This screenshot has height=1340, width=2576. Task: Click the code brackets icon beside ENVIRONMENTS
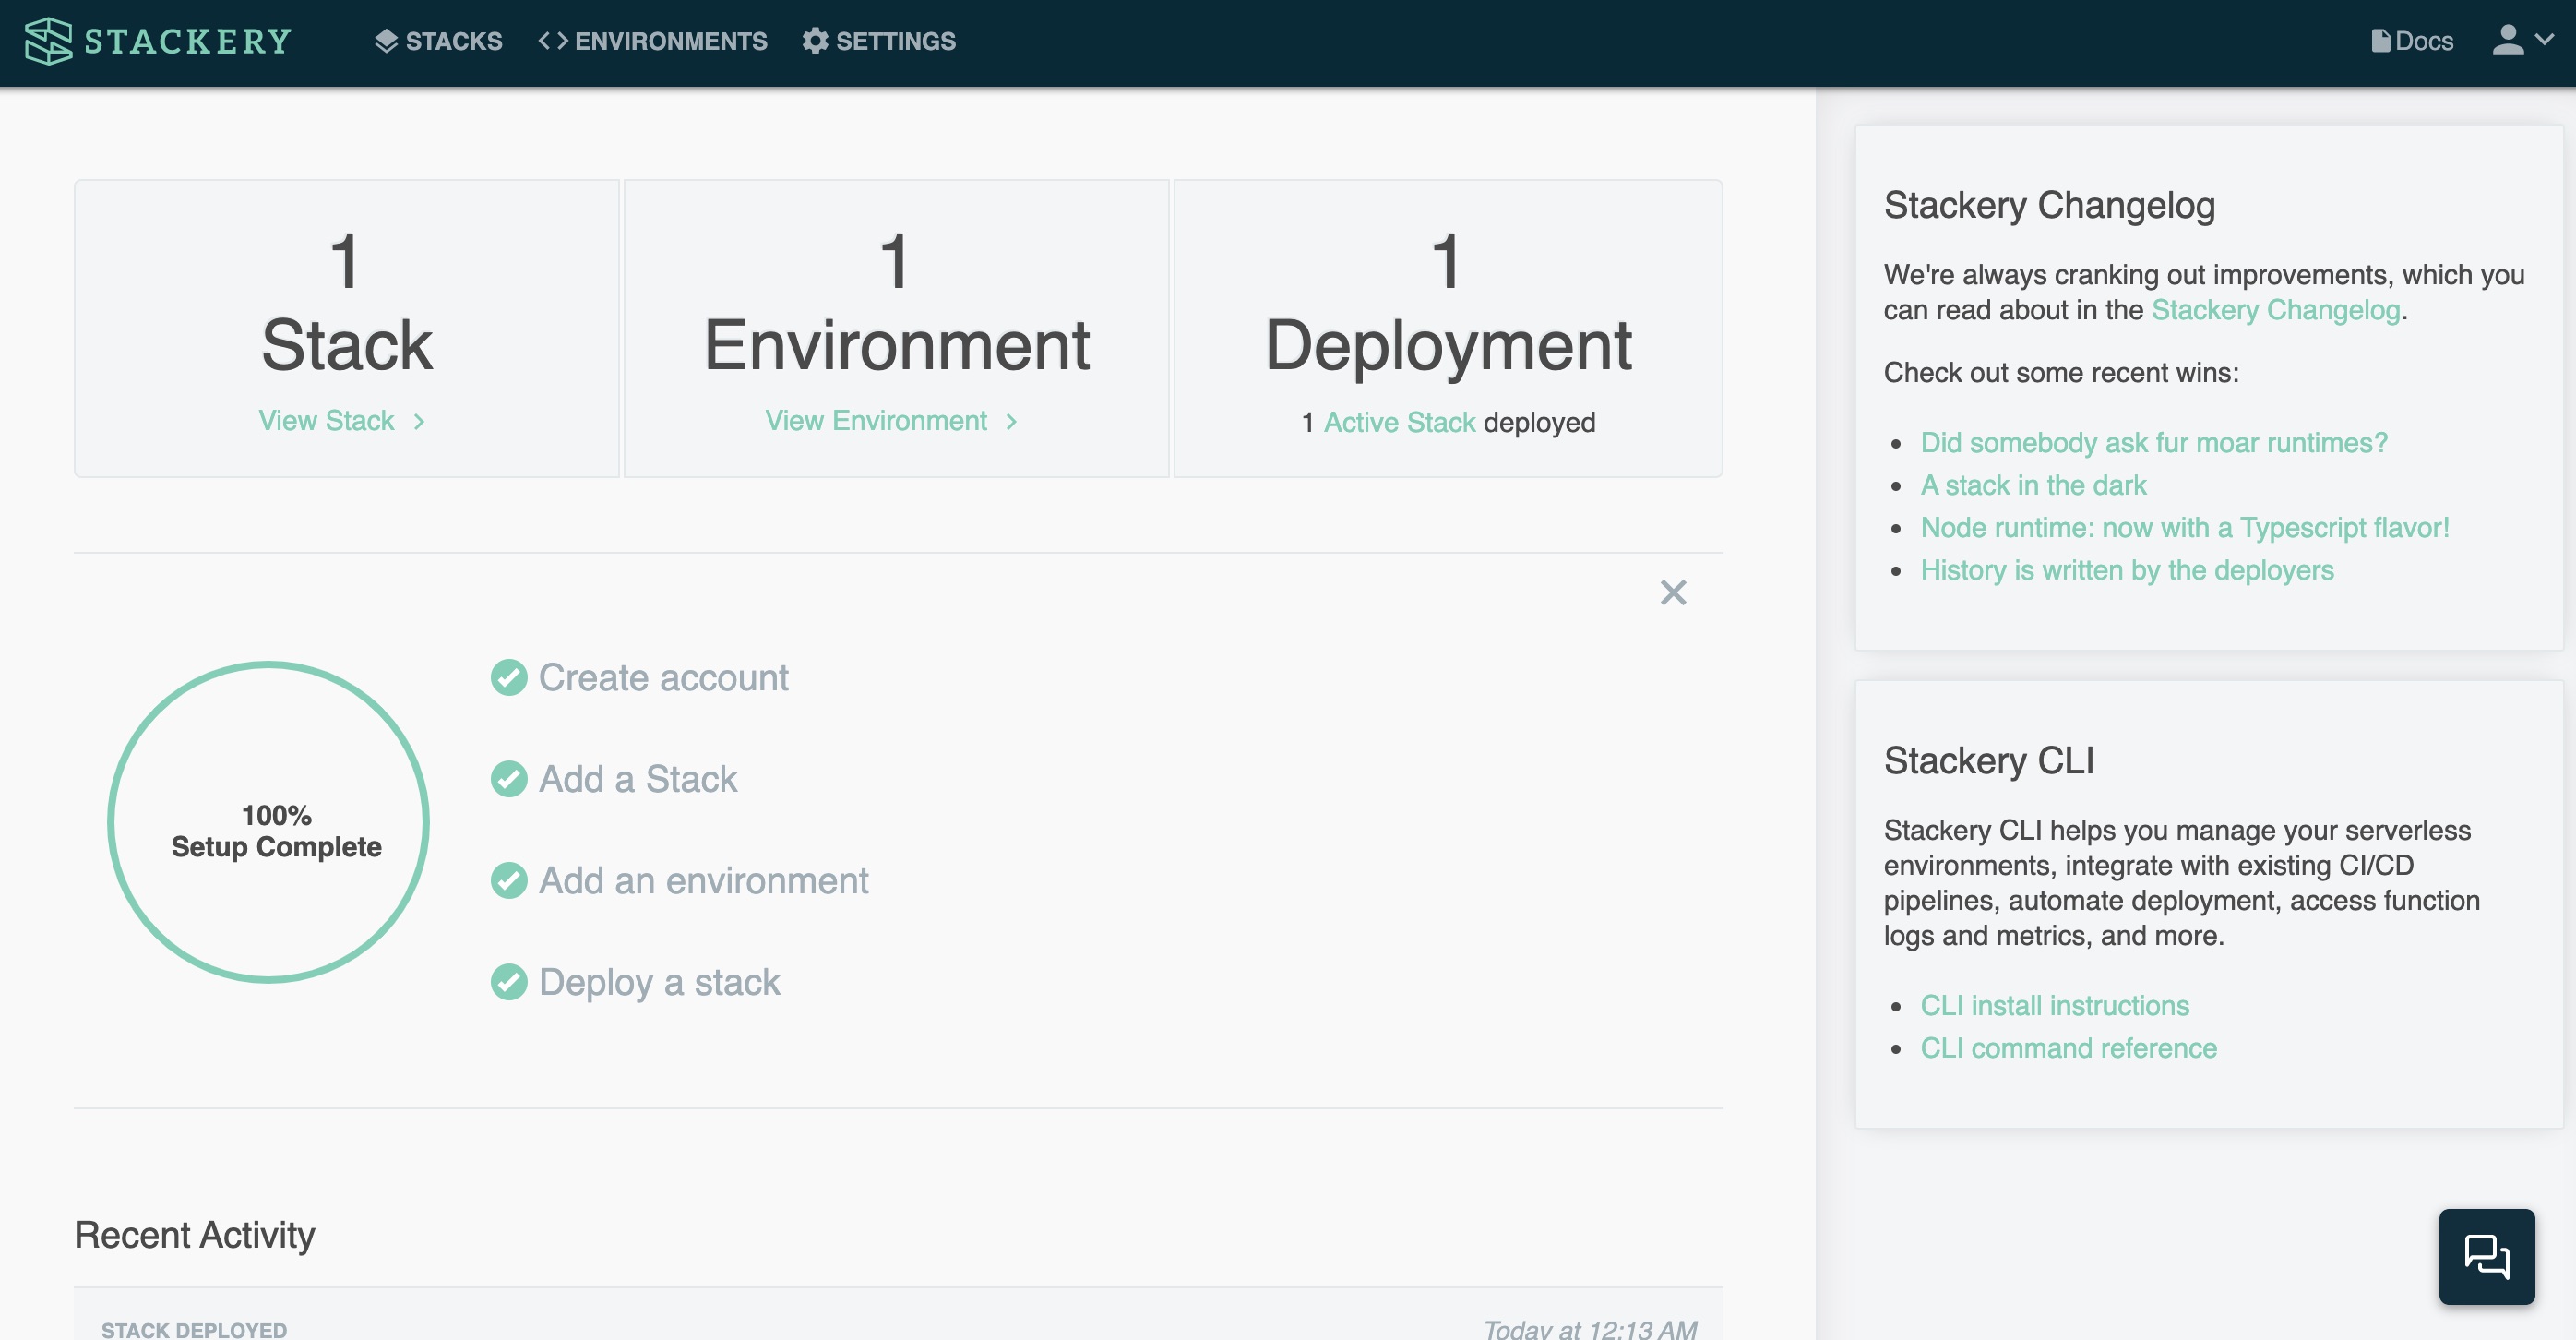tap(552, 41)
